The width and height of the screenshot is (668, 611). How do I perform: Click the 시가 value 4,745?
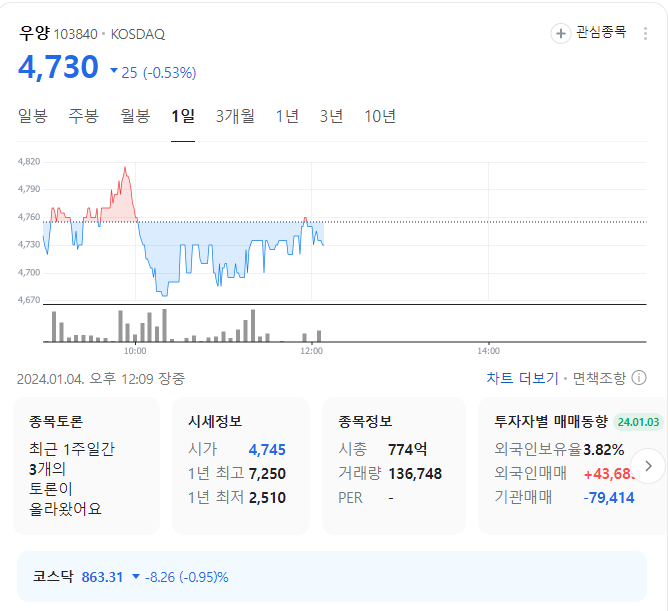tap(267, 450)
